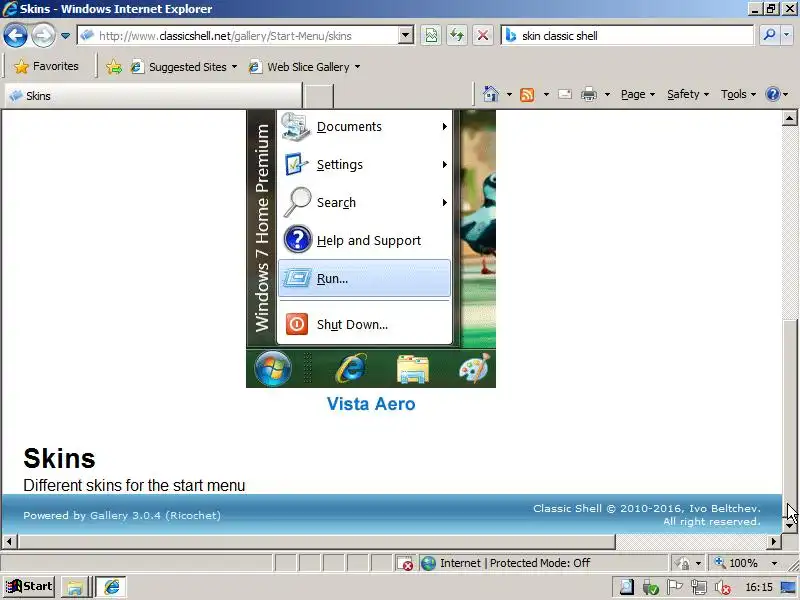This screenshot has width=800, height=600.
Task: Open the Favorites center
Action: 46,66
